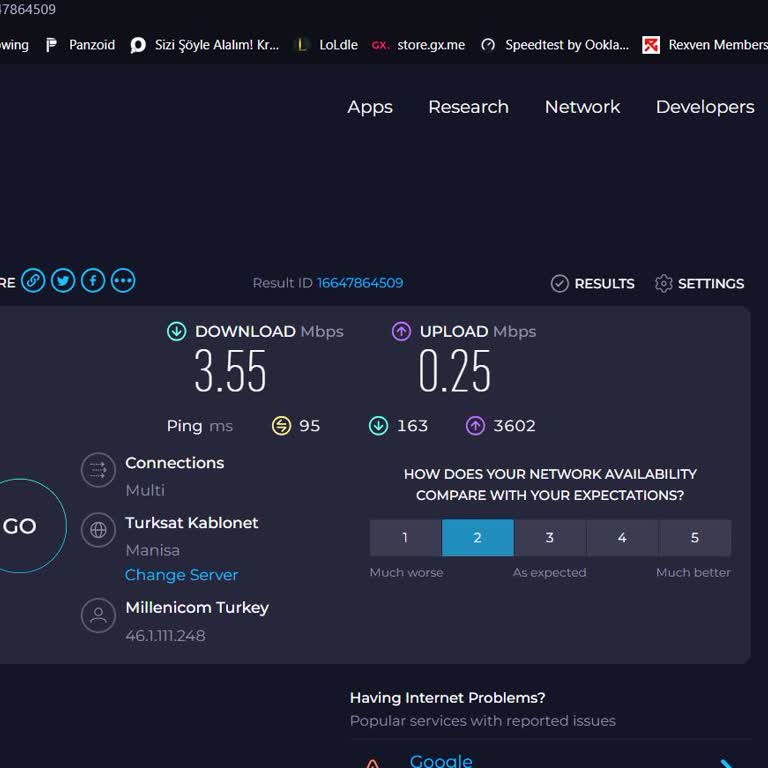Viewport: 768px width, 768px height.
Task: Share the result on Facebook
Action: click(93, 281)
